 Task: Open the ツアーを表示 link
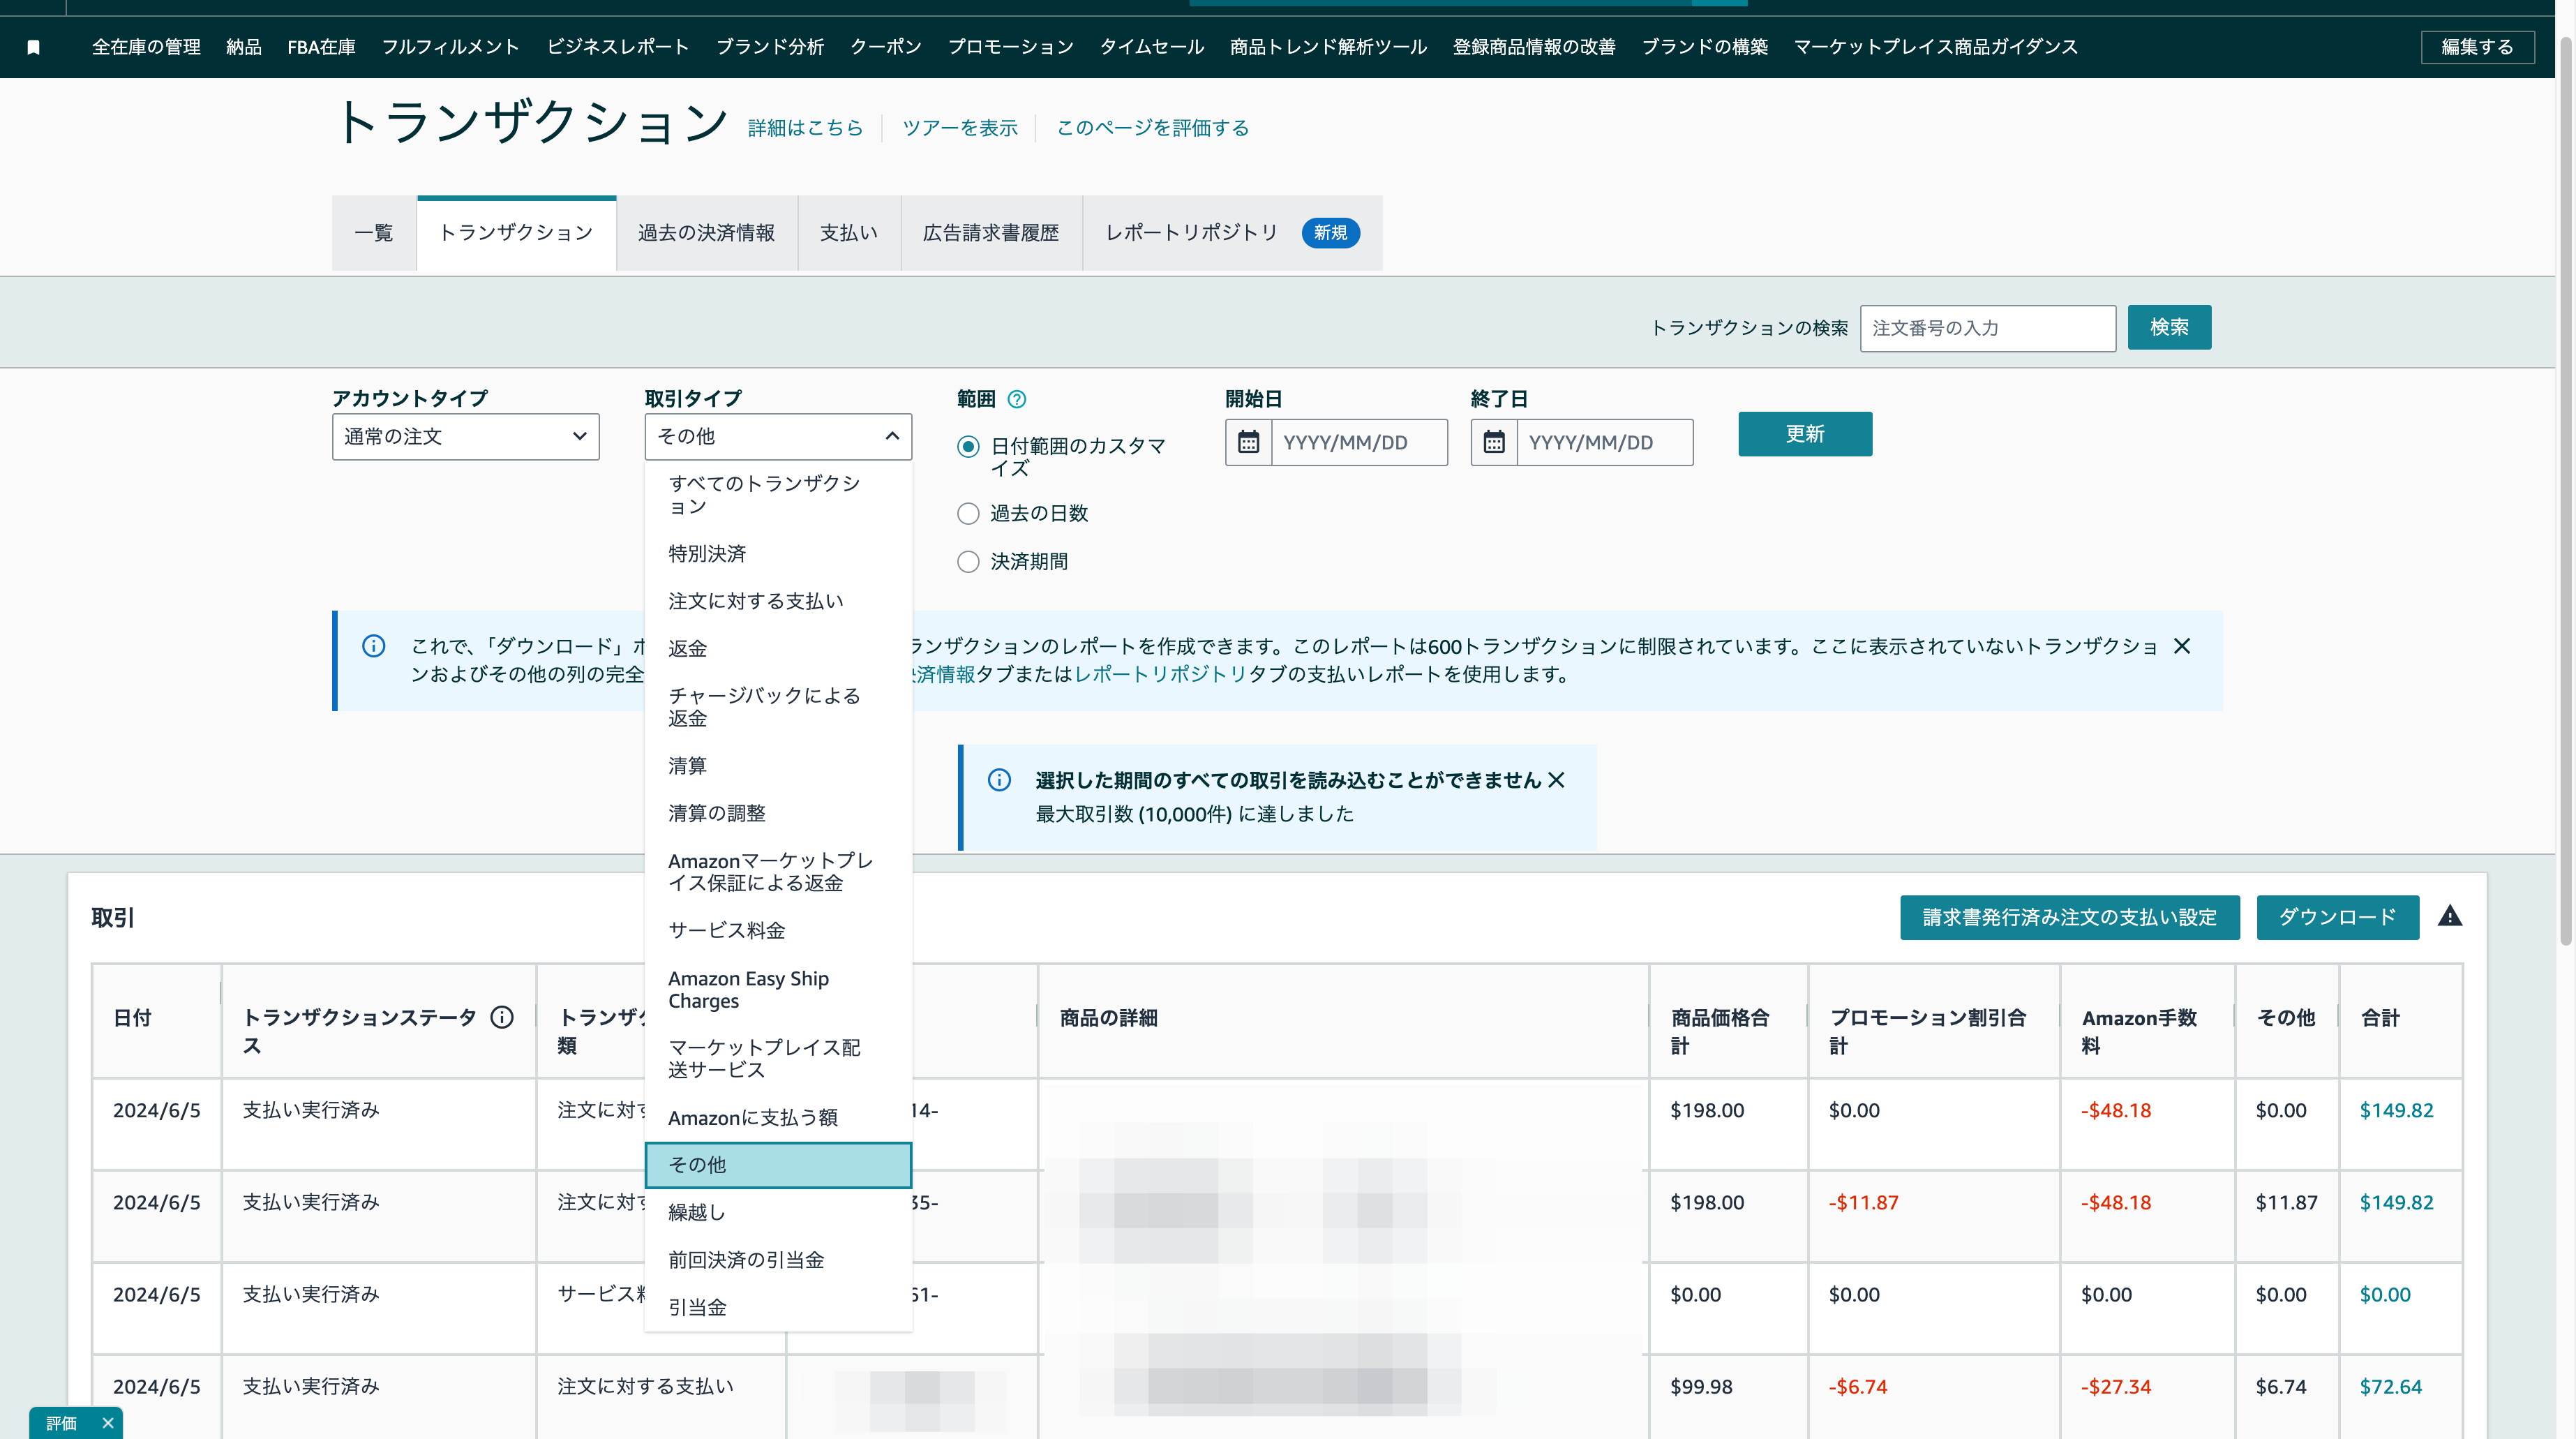(960, 128)
